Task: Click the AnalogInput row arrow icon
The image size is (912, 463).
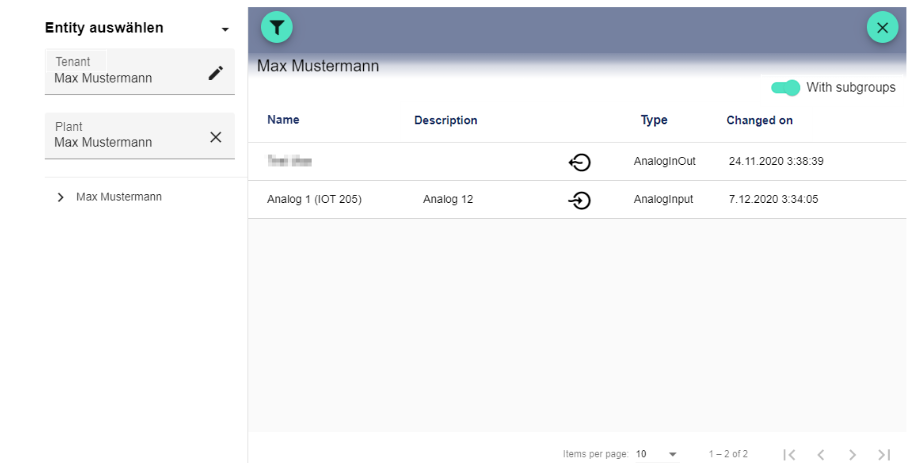Action: (578, 200)
